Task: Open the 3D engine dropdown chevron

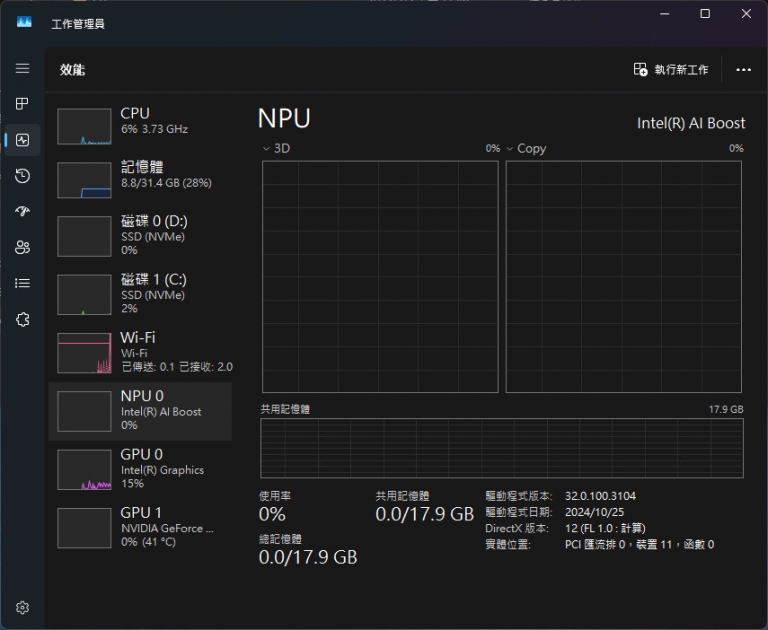Action: click(266, 148)
